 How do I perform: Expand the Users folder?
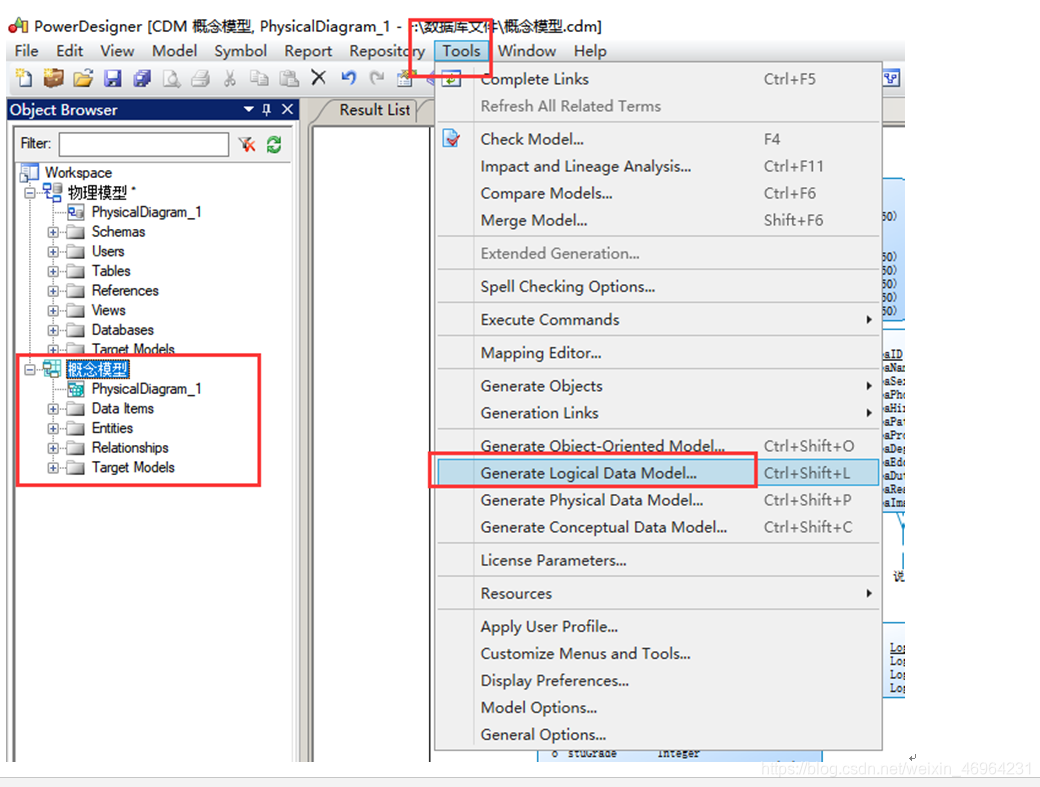coord(52,252)
